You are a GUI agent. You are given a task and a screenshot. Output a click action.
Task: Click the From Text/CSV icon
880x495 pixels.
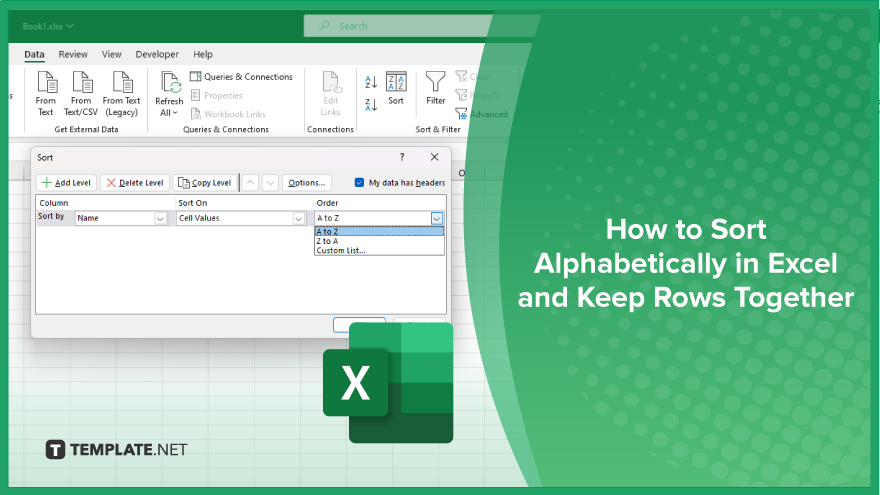click(82, 82)
